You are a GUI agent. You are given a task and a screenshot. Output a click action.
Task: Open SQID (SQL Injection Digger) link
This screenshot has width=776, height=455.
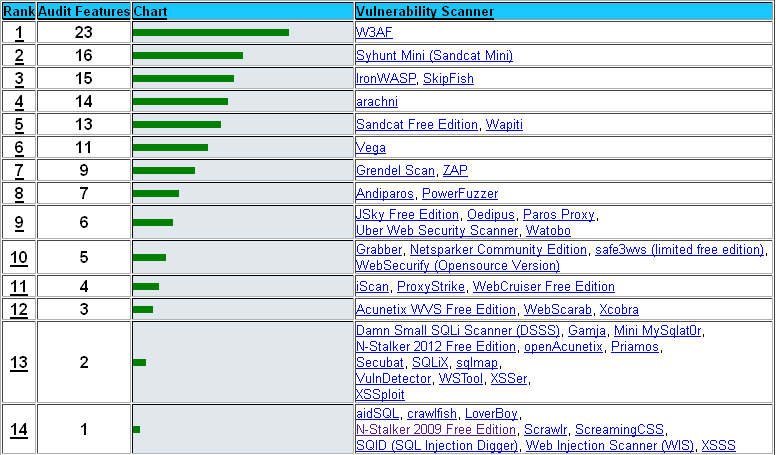[436, 446]
